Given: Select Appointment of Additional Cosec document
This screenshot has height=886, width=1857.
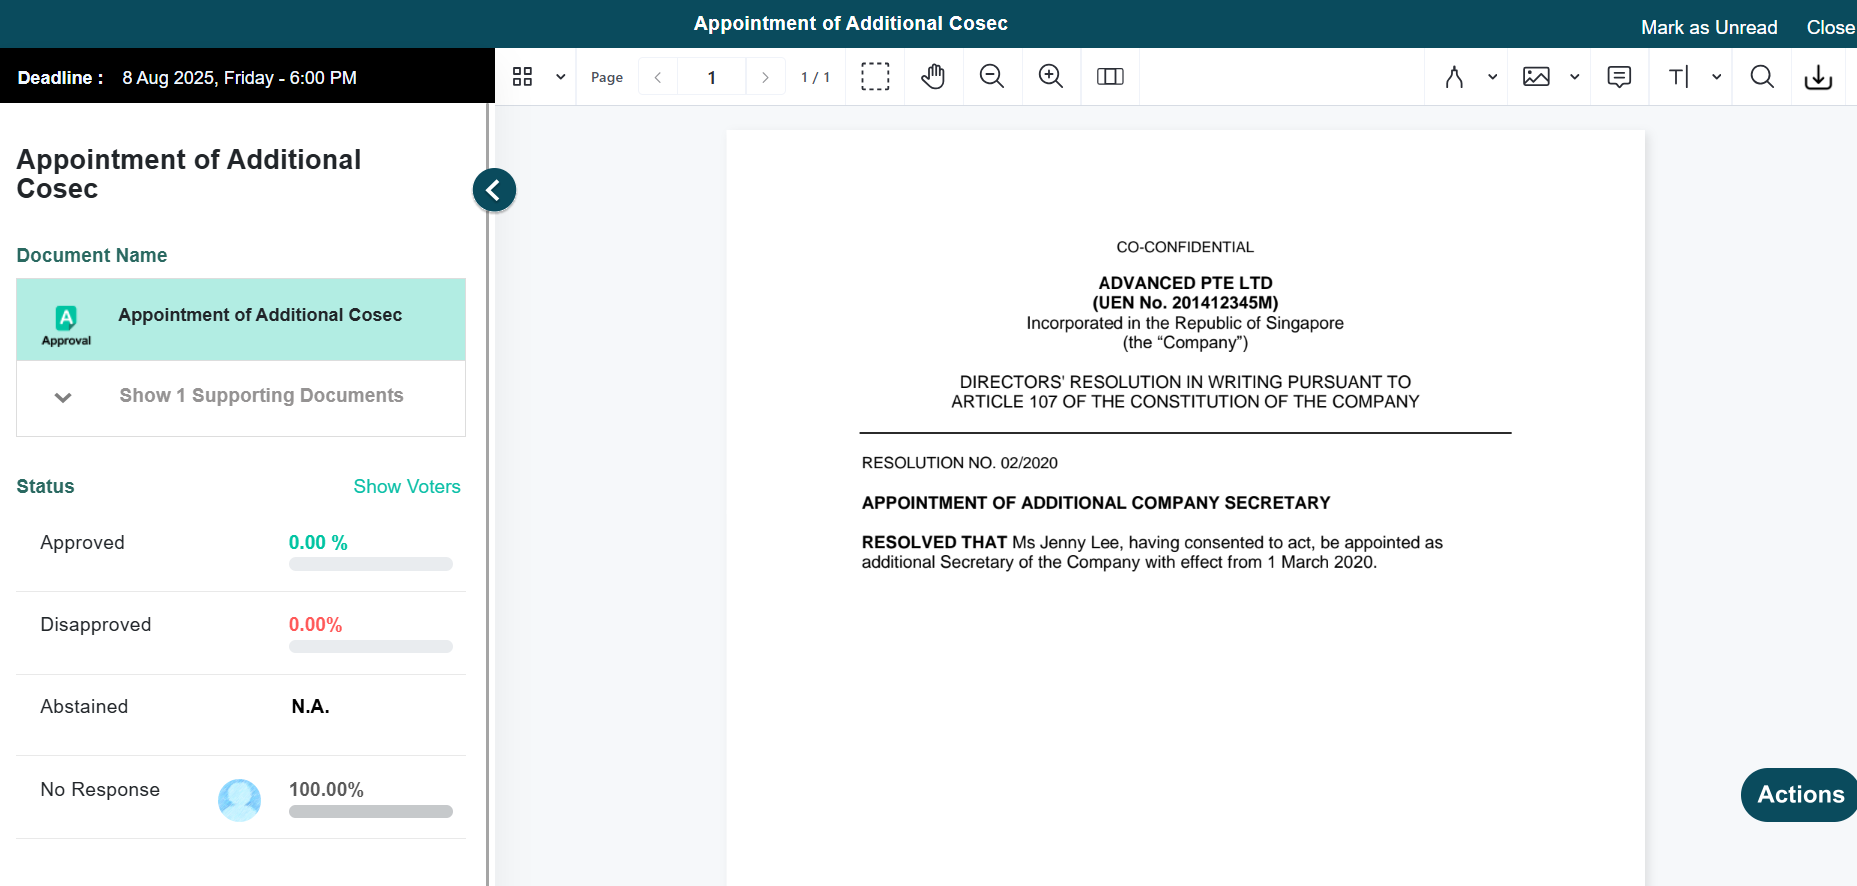Looking at the screenshot, I should tap(241, 319).
